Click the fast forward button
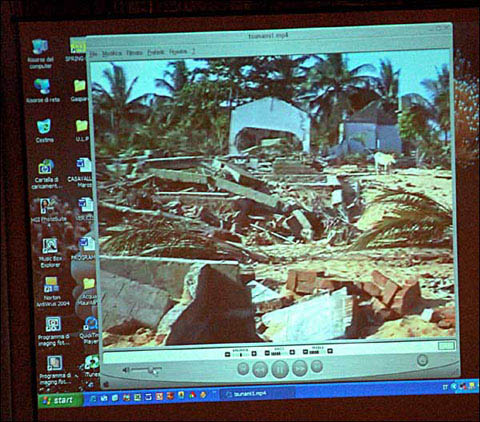Screen dimensions: 480x422 pyautogui.click(x=299, y=368)
